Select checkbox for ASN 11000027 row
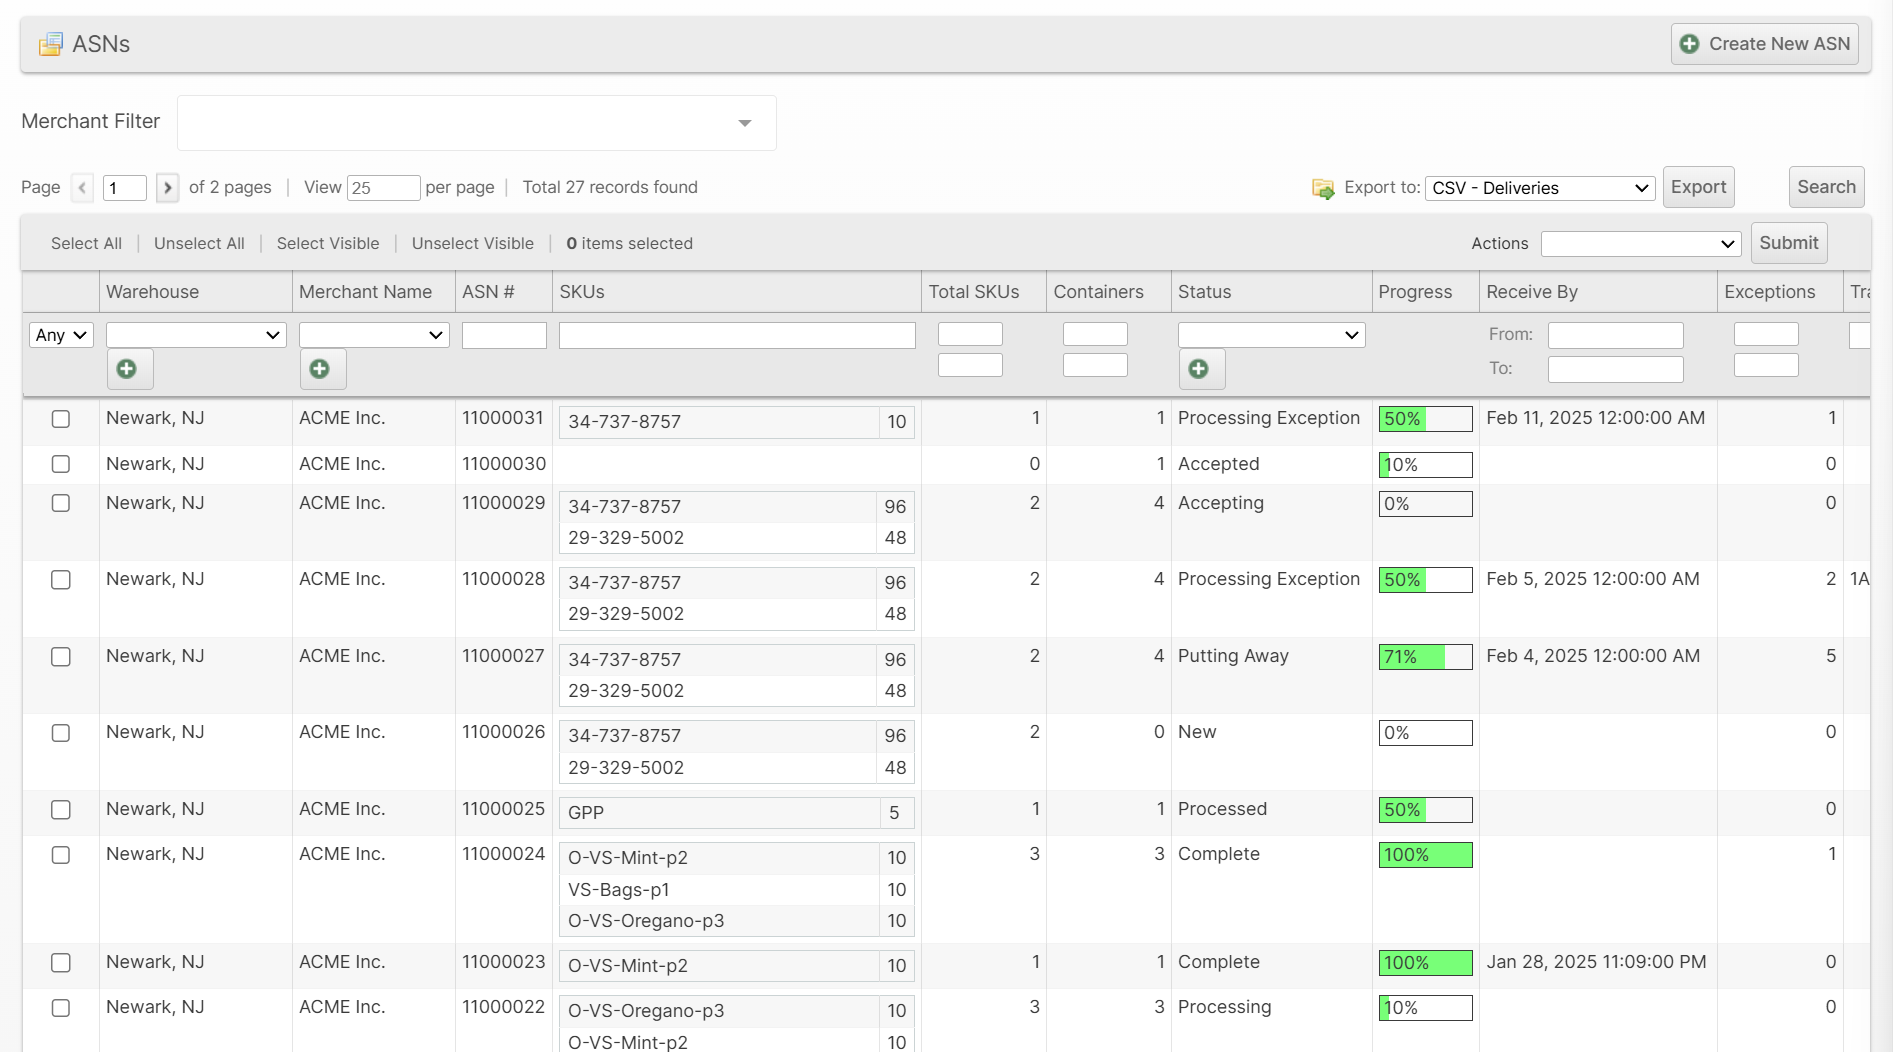Viewport: 1893px width, 1052px height. pyautogui.click(x=61, y=657)
